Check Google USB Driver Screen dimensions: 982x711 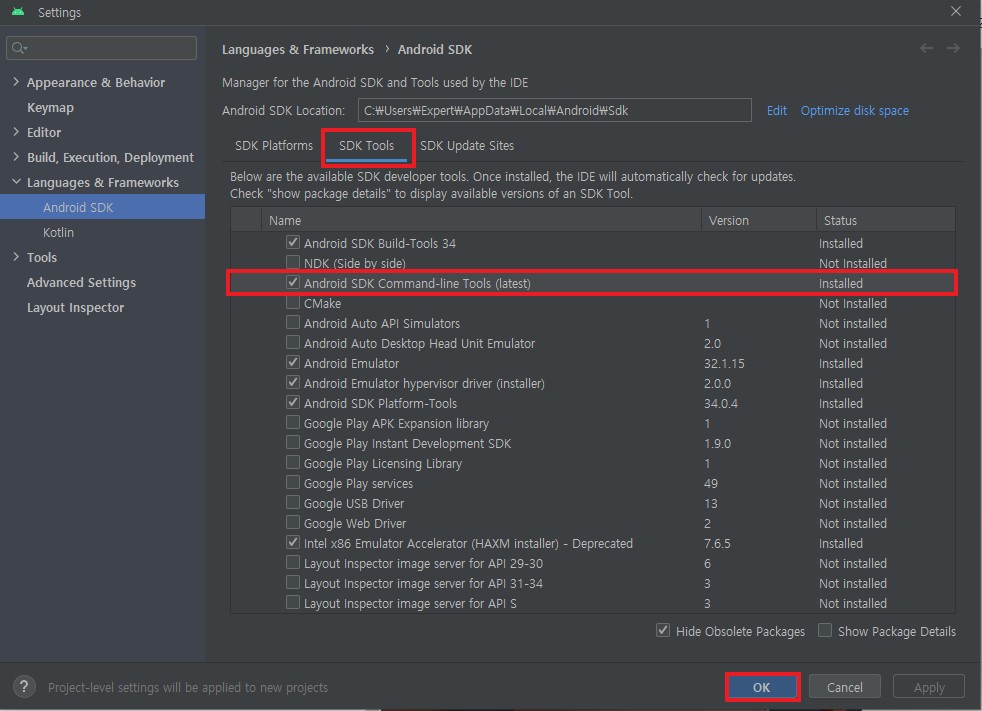click(292, 502)
